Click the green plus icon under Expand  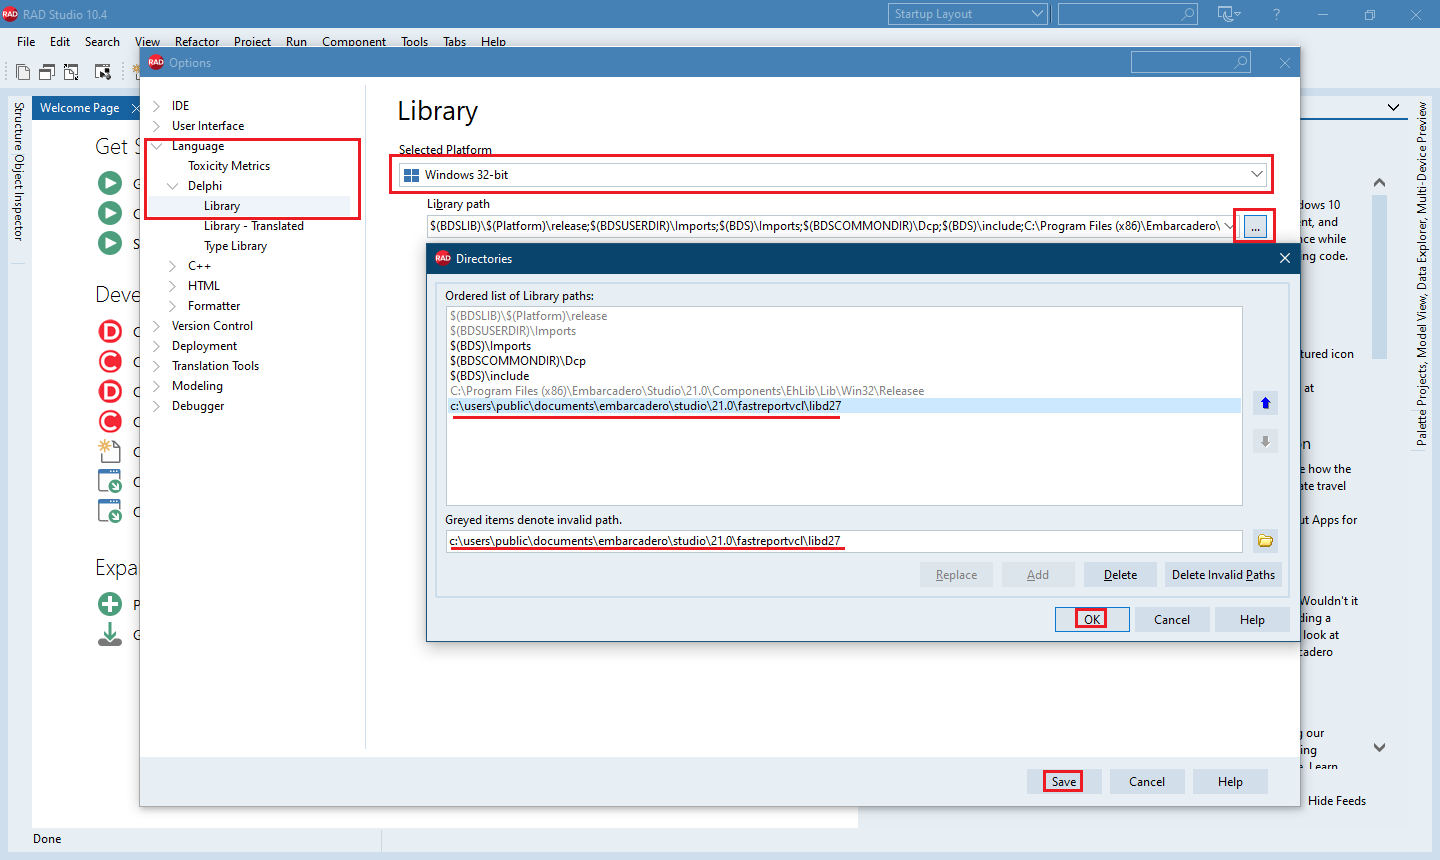click(x=110, y=604)
